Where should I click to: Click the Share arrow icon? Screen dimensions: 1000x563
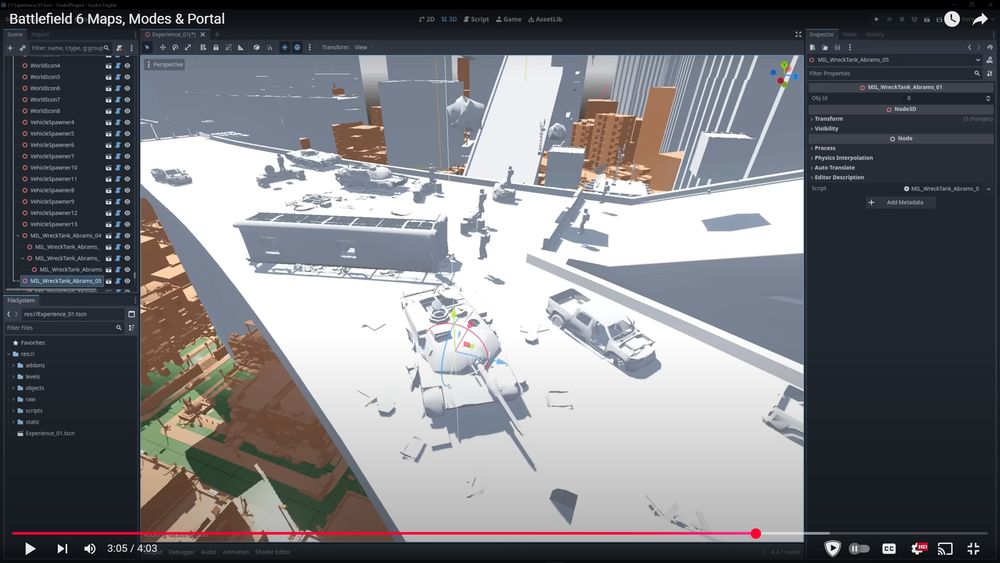click(980, 19)
